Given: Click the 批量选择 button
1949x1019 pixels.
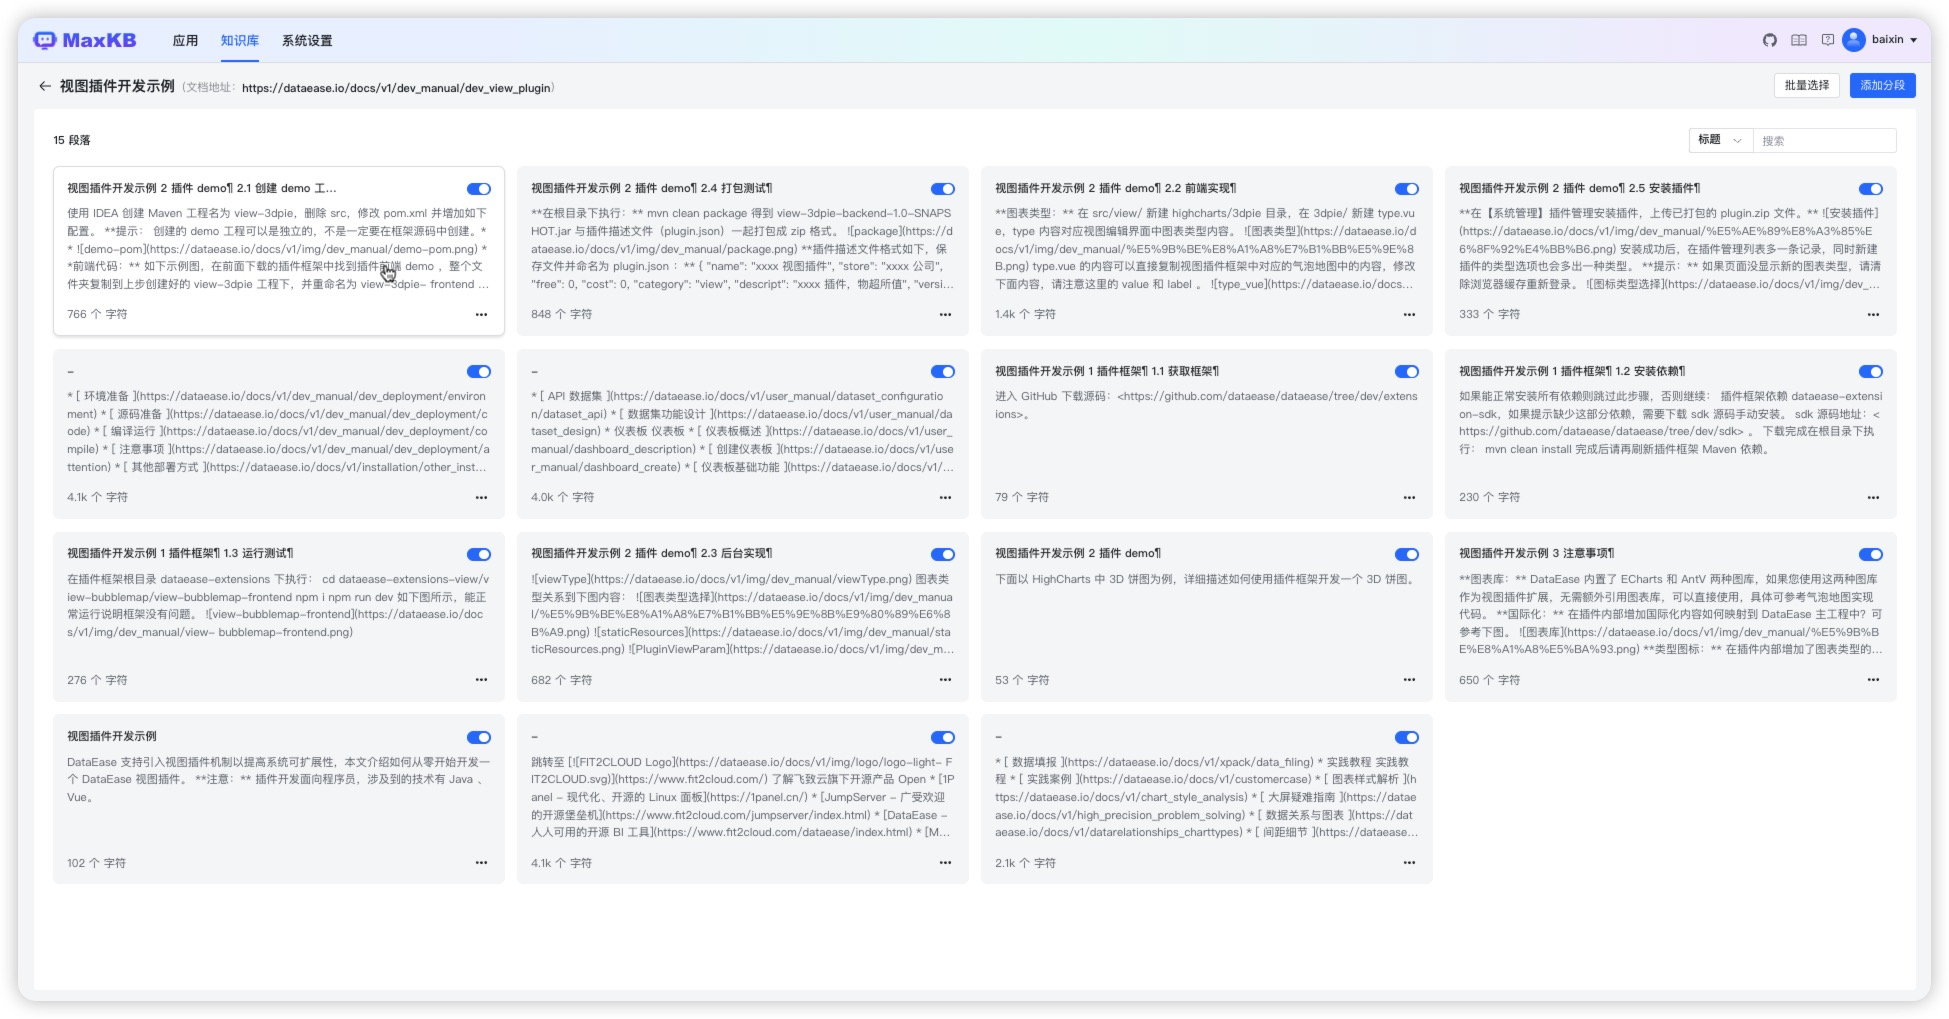Looking at the screenshot, I should point(1807,86).
